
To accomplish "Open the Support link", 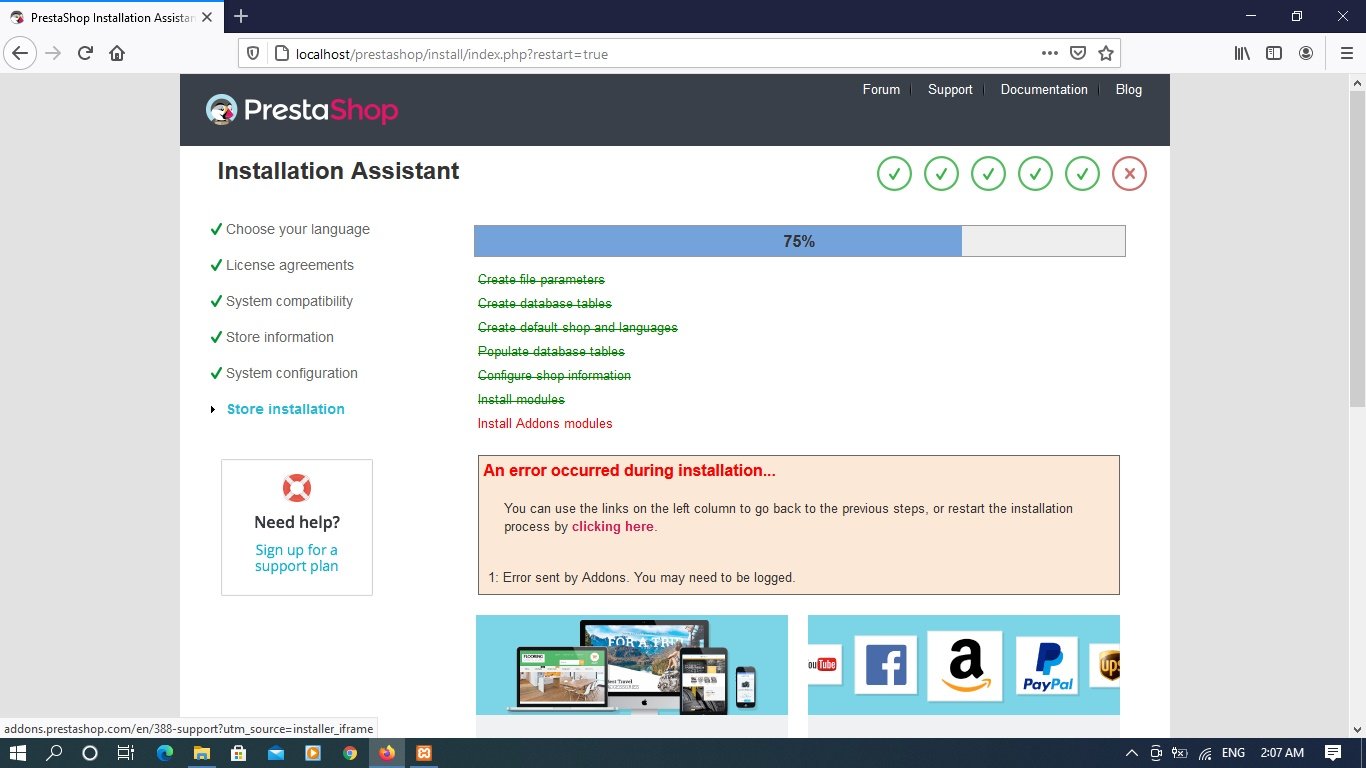I will (950, 89).
